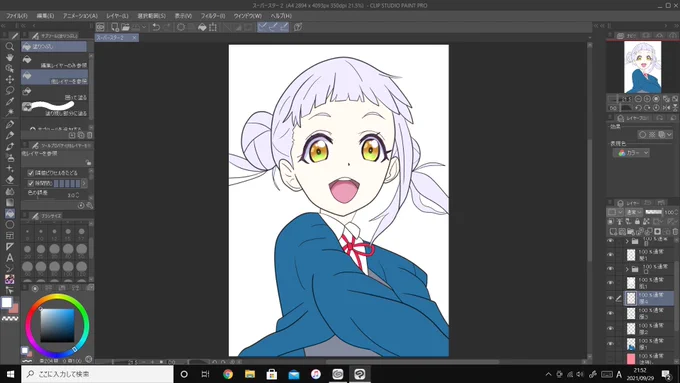Select the Frame border tool
Screen dimensions: 680x383
click(x=10, y=236)
